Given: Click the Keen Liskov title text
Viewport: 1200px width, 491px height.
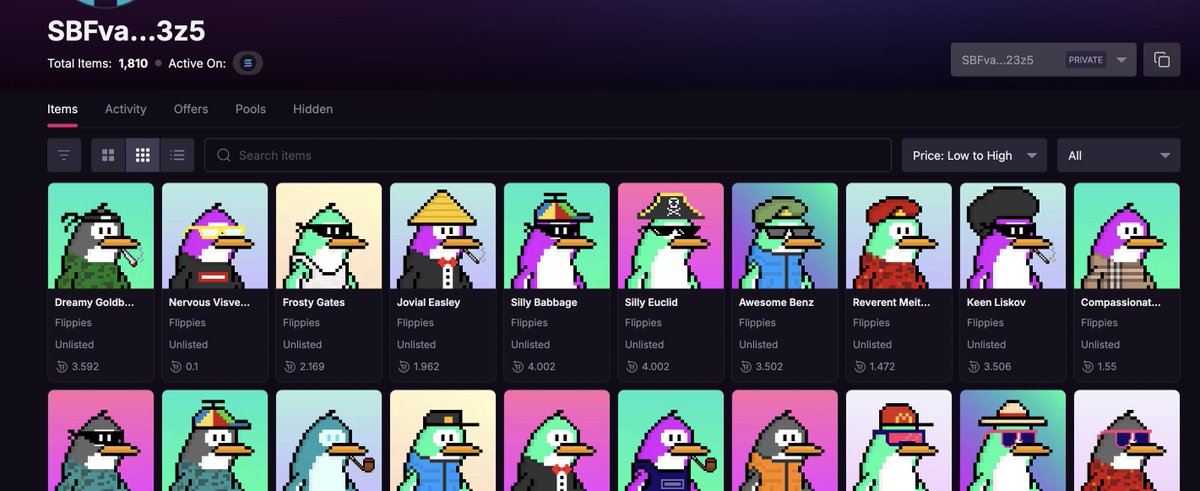Looking at the screenshot, I should pyautogui.click(x=996, y=302).
